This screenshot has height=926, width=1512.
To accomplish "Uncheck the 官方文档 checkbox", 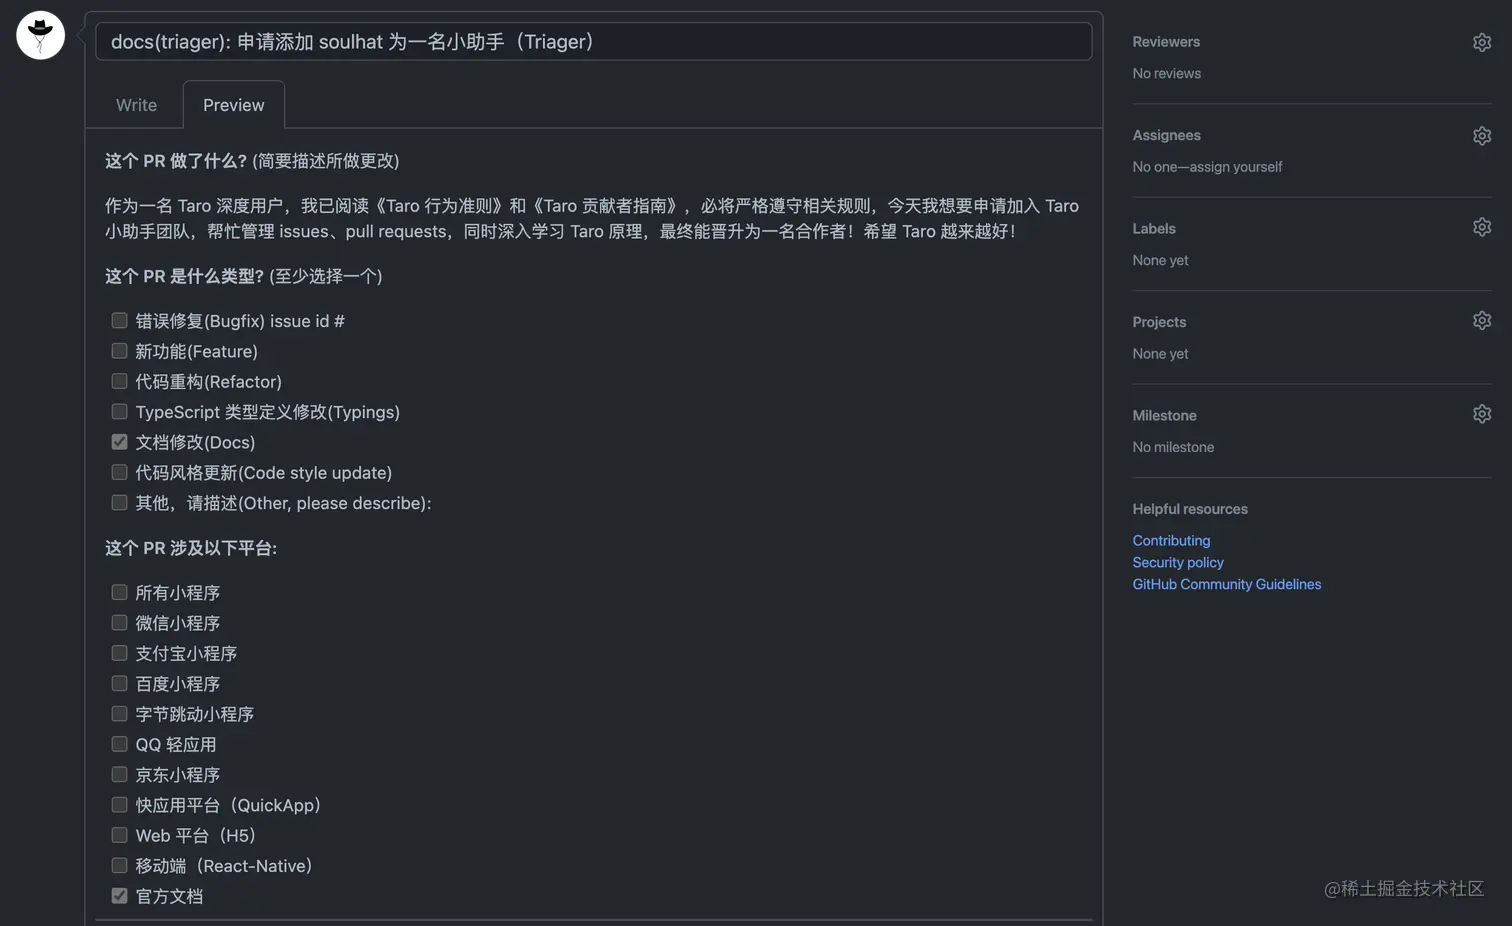I will pos(119,896).
